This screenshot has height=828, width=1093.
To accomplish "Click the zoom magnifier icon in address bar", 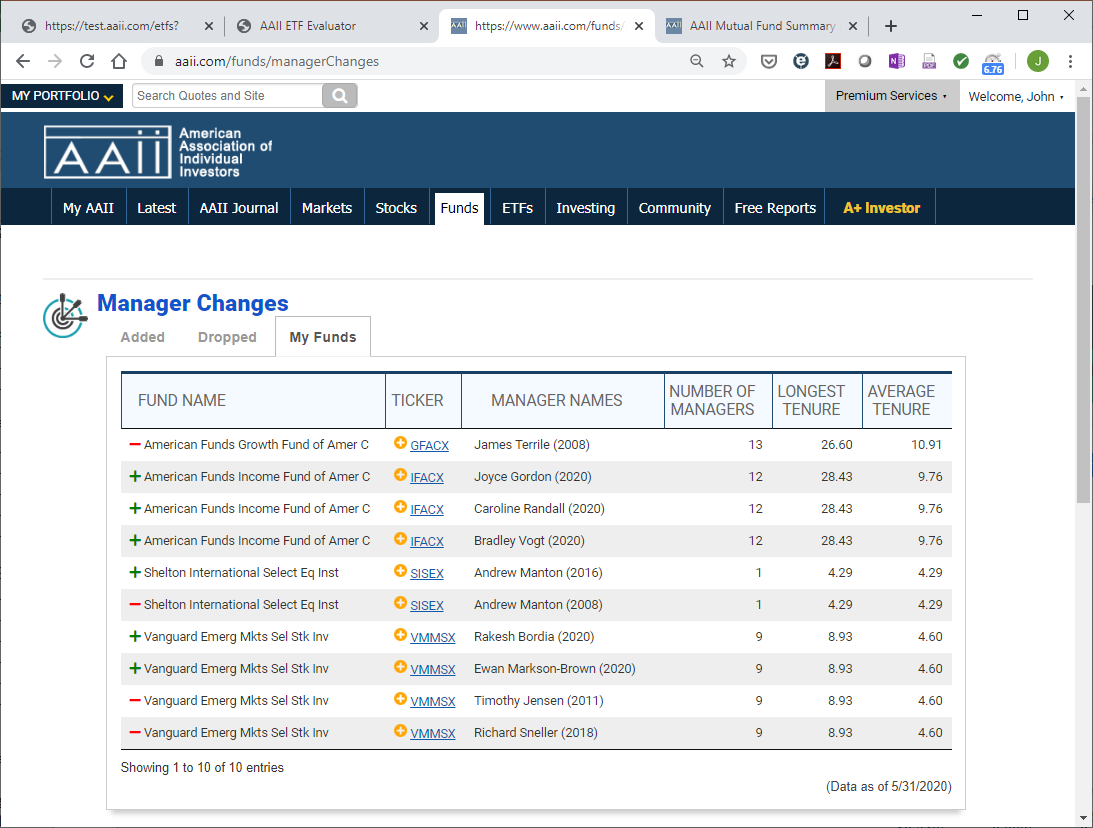I will point(696,61).
